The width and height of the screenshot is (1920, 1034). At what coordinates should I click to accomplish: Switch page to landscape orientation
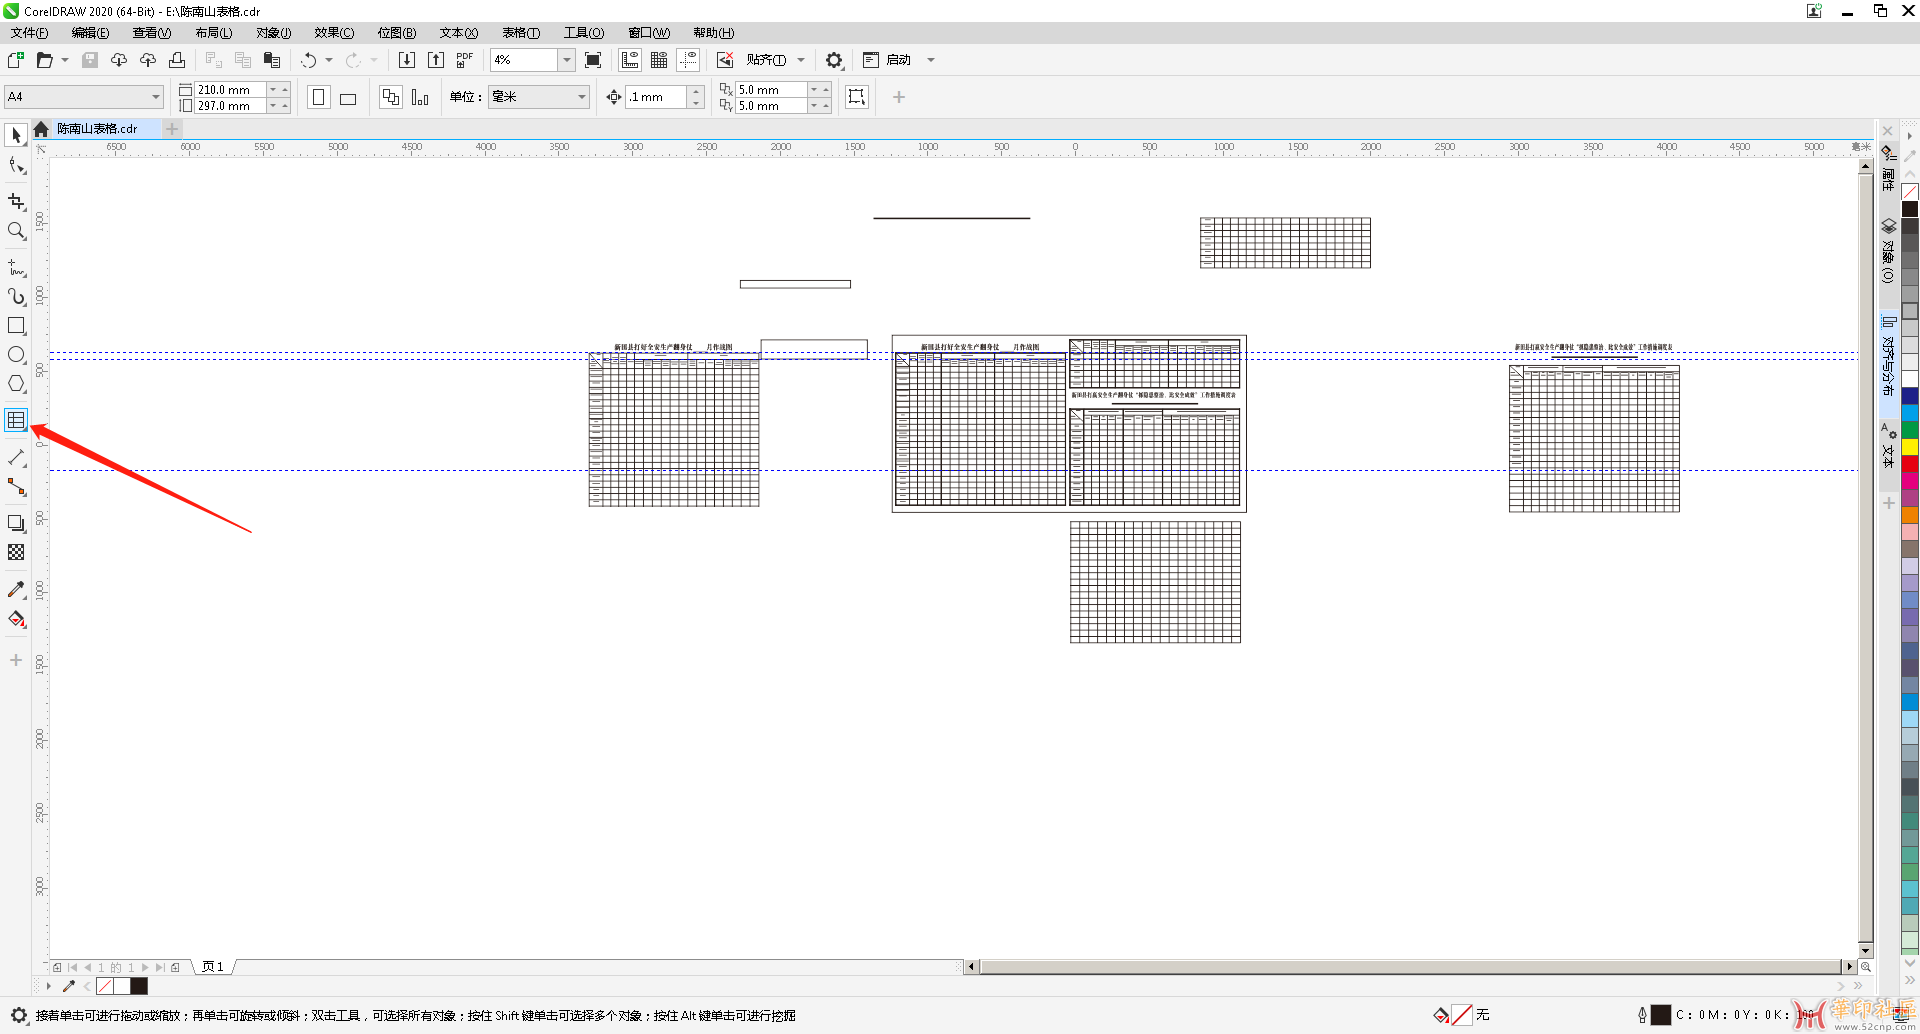click(x=348, y=98)
